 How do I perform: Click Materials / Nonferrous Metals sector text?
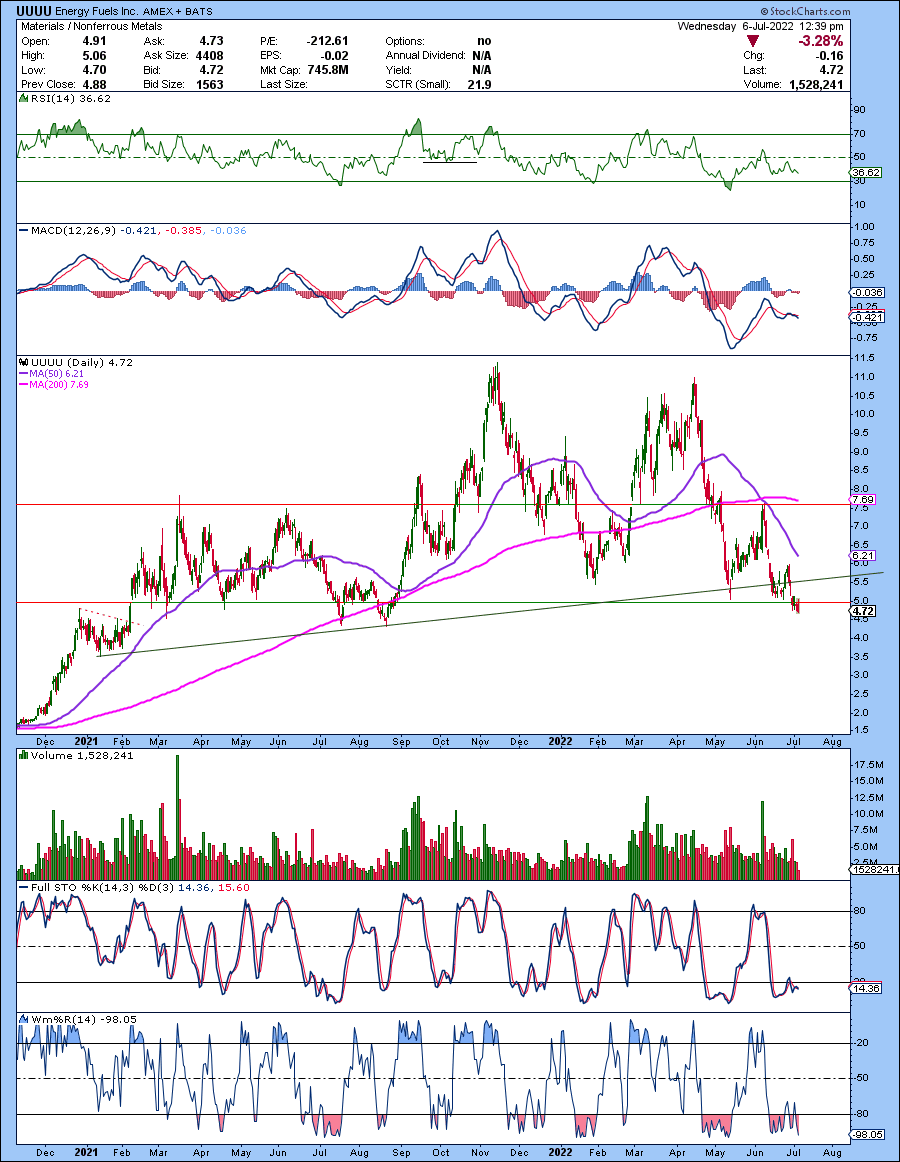tap(91, 26)
